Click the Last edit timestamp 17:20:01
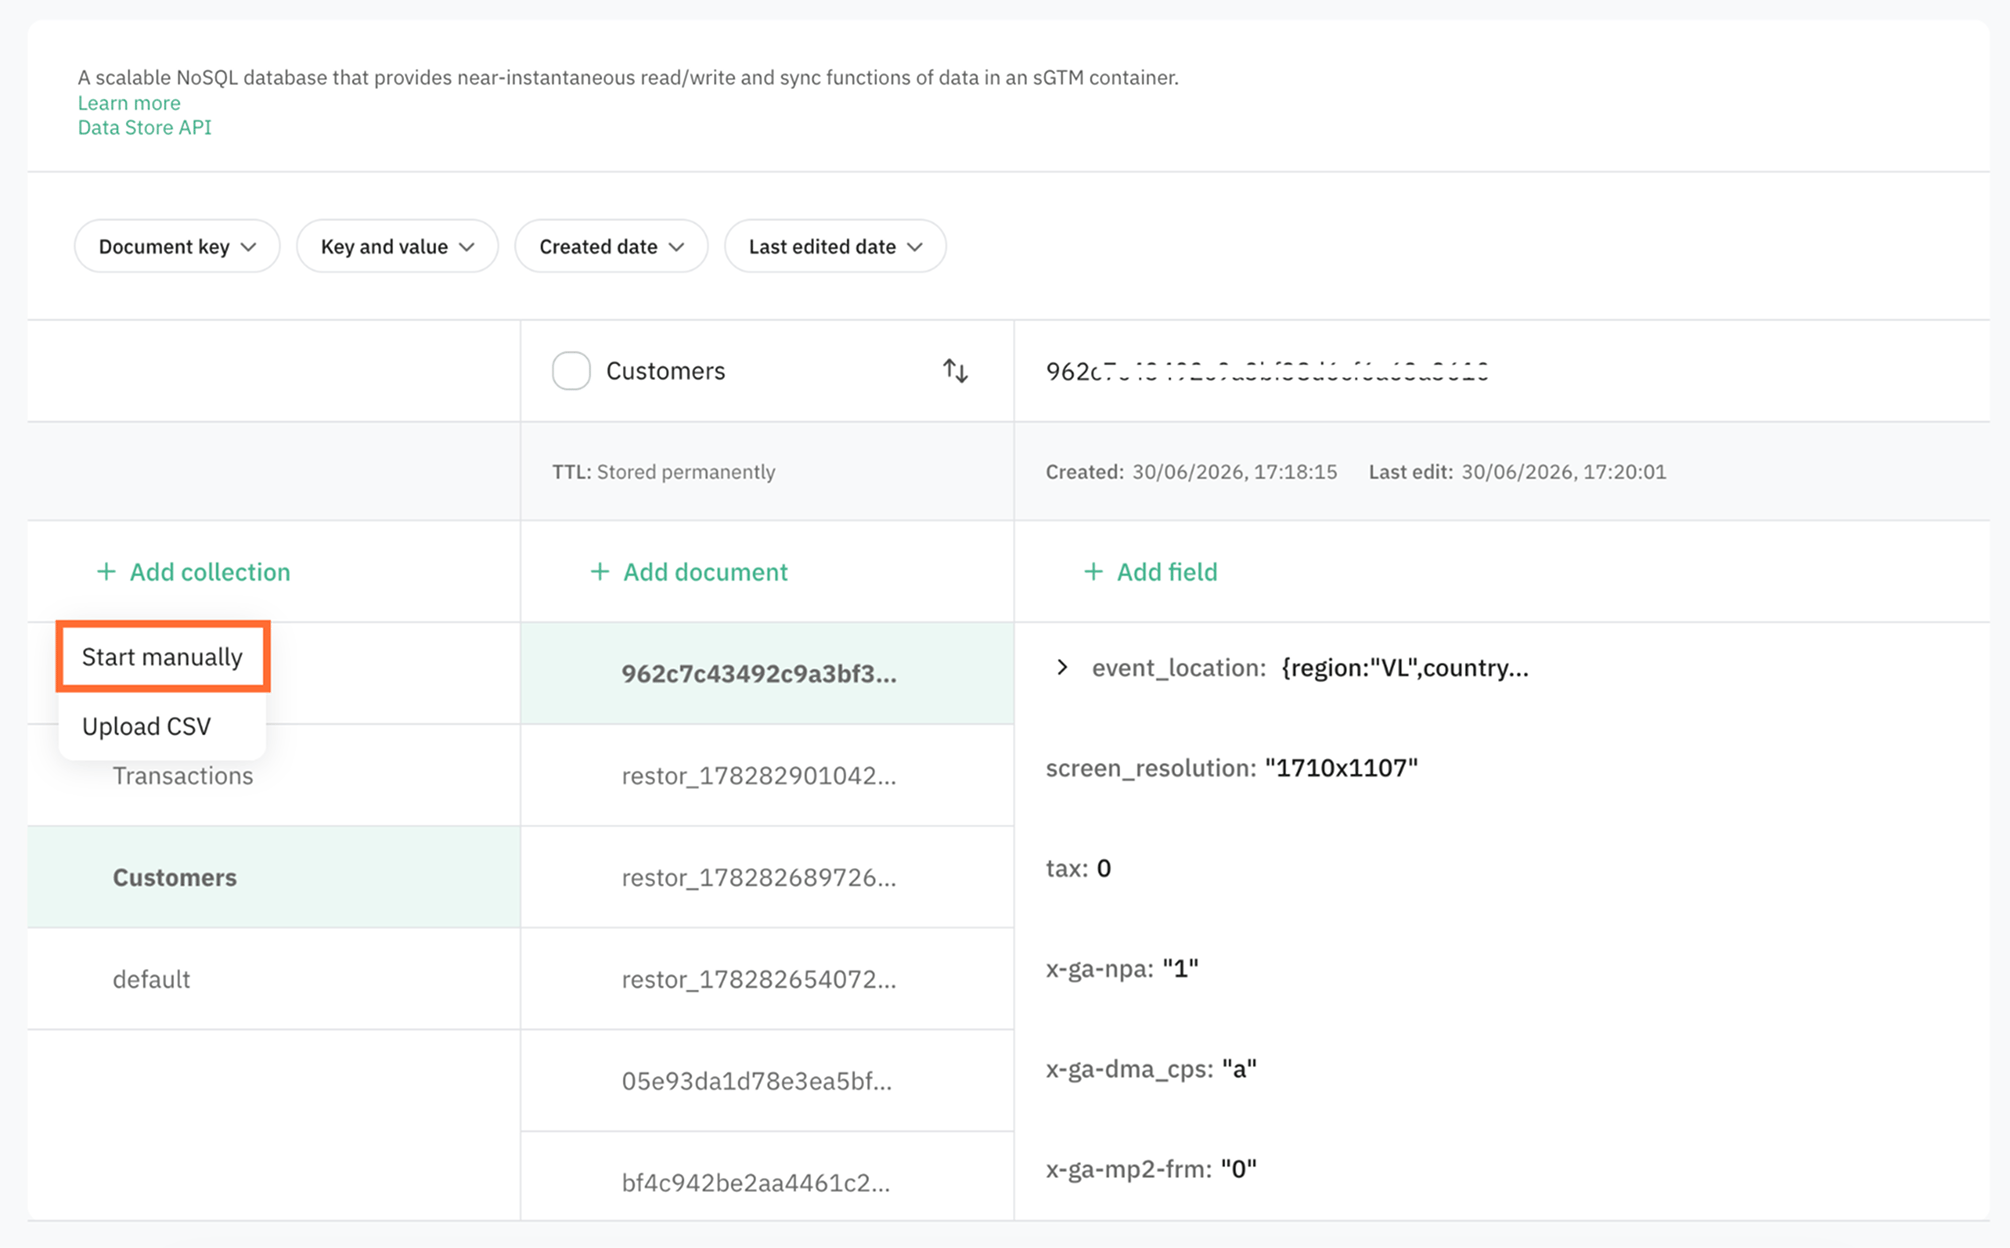This screenshot has width=2010, height=1248. coord(1563,472)
